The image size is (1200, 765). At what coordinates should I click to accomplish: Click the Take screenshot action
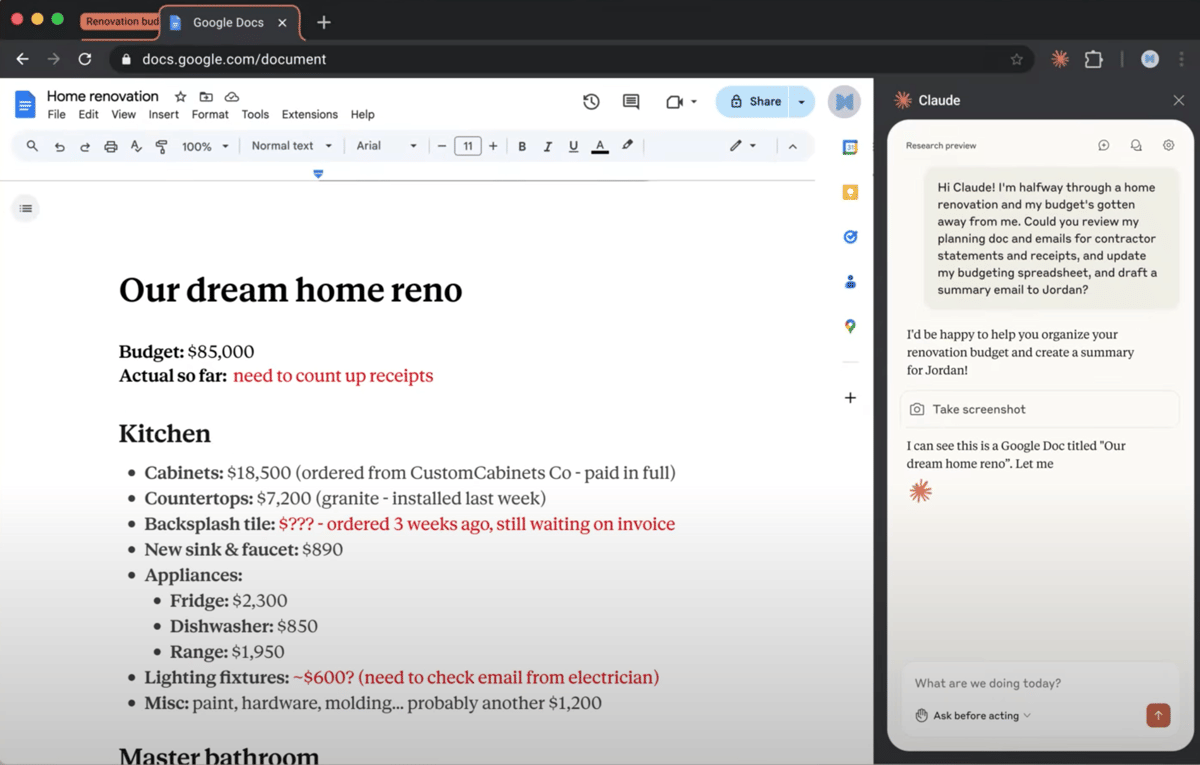1039,409
